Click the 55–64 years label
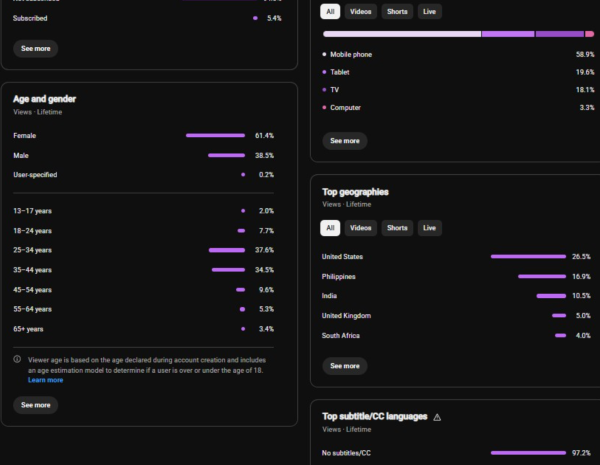The height and width of the screenshot is (465, 600). click(x=33, y=309)
